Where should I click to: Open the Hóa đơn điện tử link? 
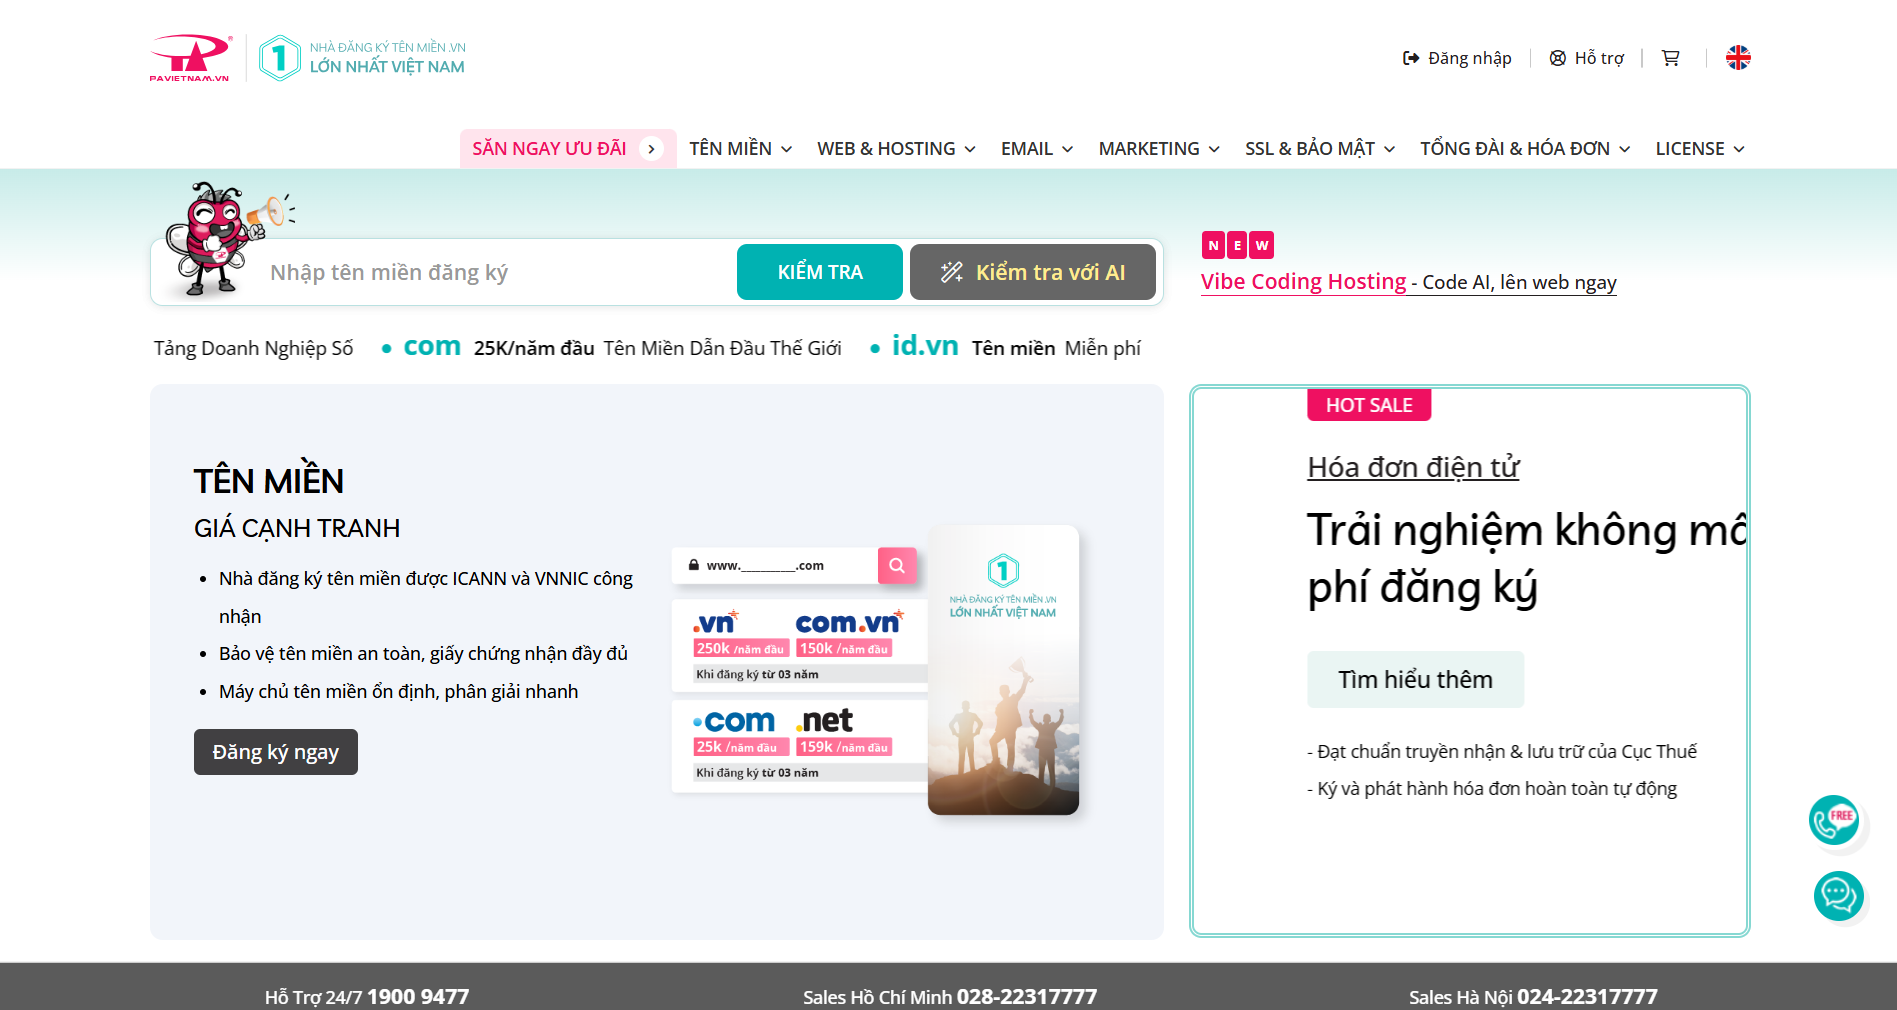(1413, 468)
